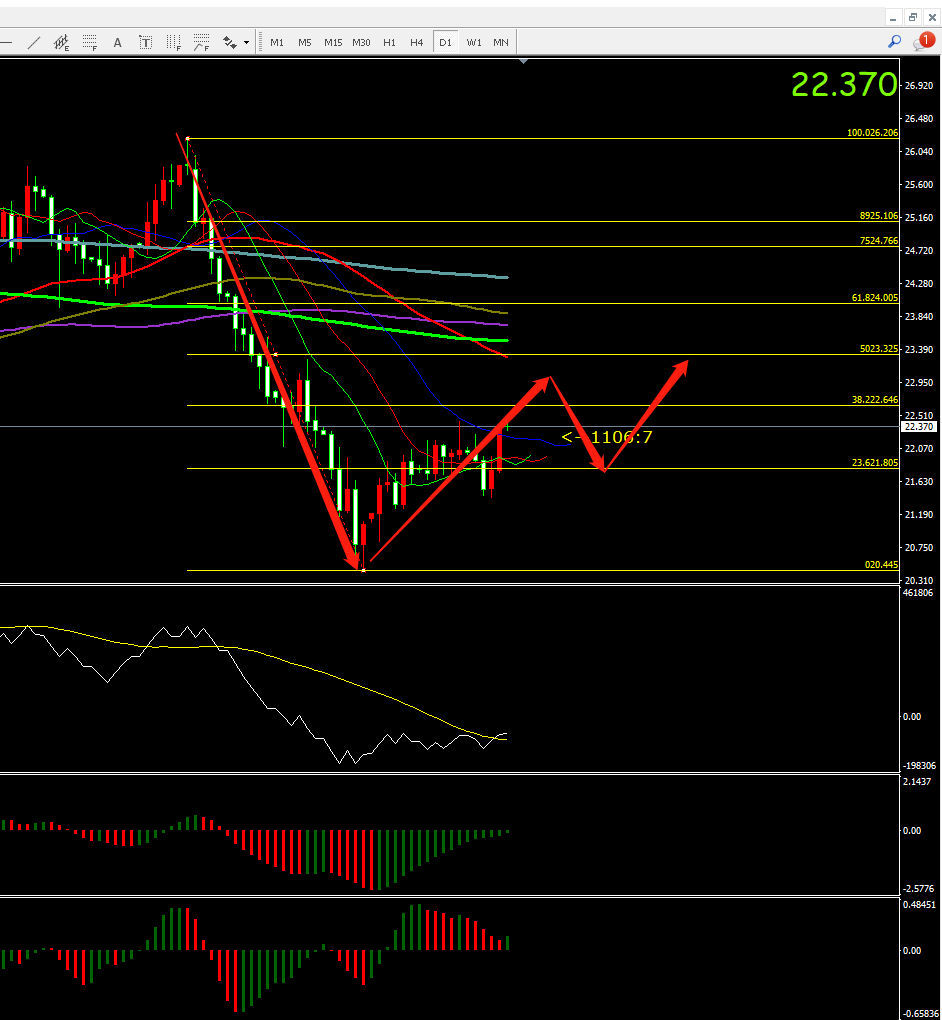Image resolution: width=942 pixels, height=1020 pixels.
Task: Click the Fibonacci time zones vertical-lines icon
Action: pos(173,42)
